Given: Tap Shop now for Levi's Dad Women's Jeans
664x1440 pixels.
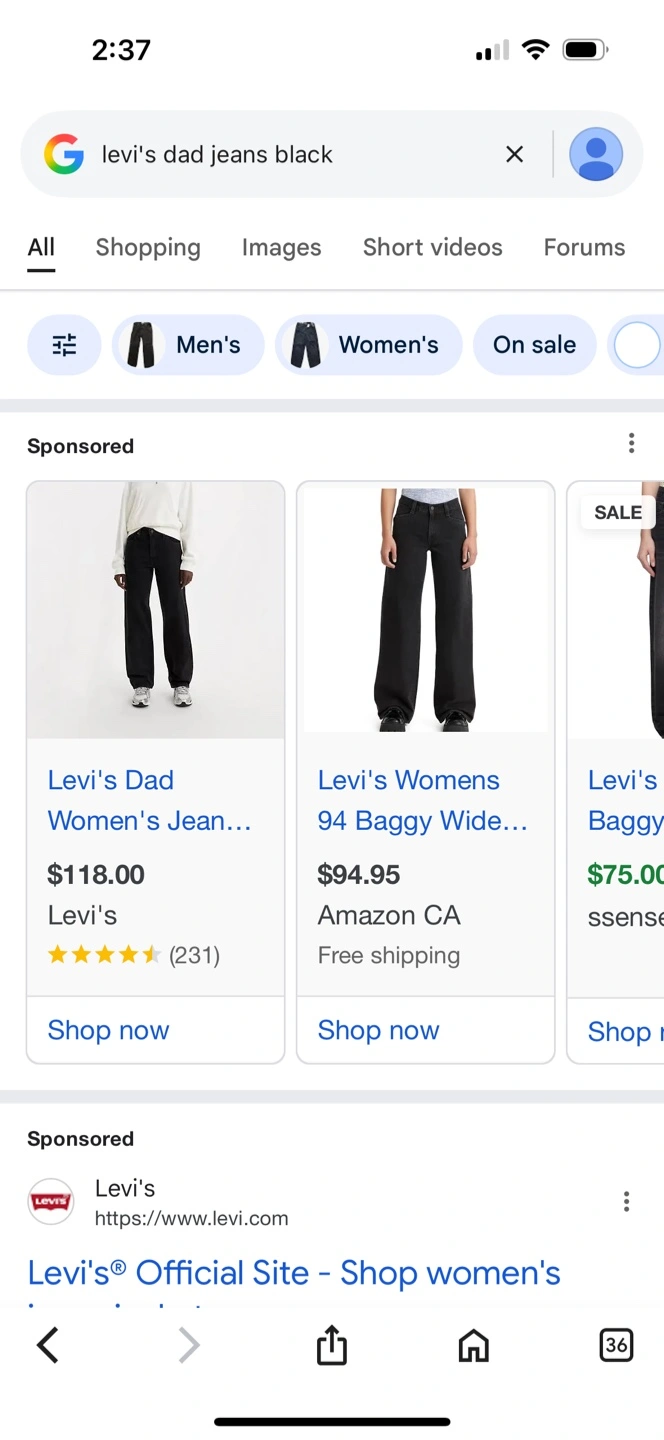Looking at the screenshot, I should [x=109, y=1030].
